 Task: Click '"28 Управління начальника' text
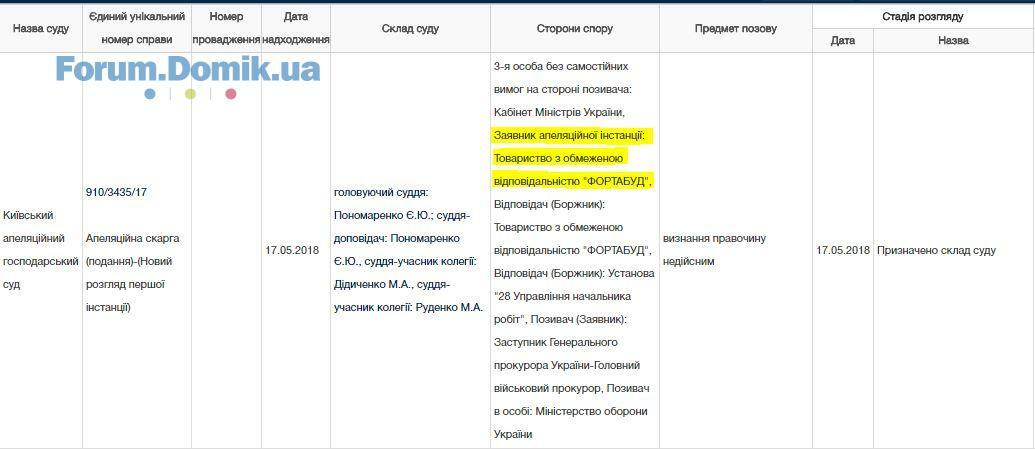tap(562, 296)
